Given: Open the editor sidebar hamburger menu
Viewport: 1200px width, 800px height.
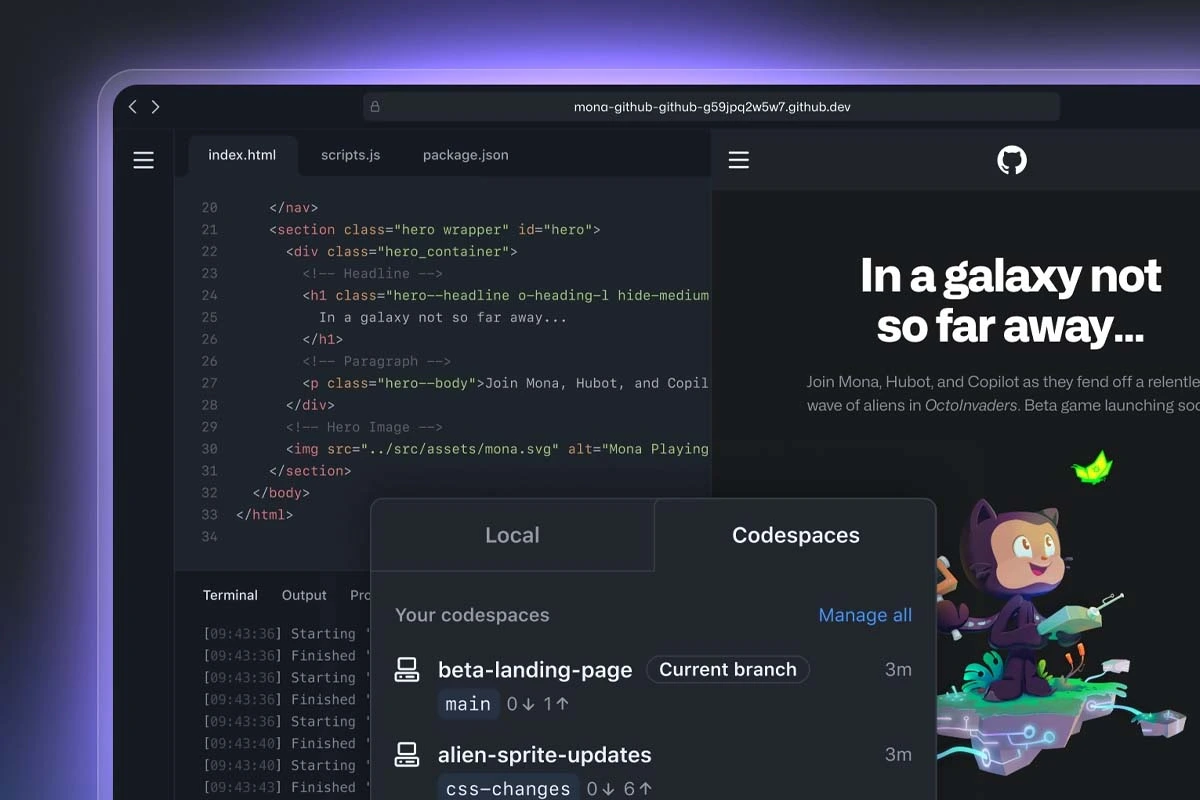Looking at the screenshot, I should coord(144,160).
